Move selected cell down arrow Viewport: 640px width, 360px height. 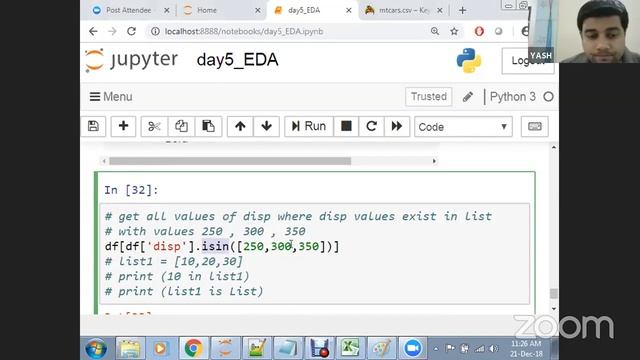pyautogui.click(x=267, y=126)
